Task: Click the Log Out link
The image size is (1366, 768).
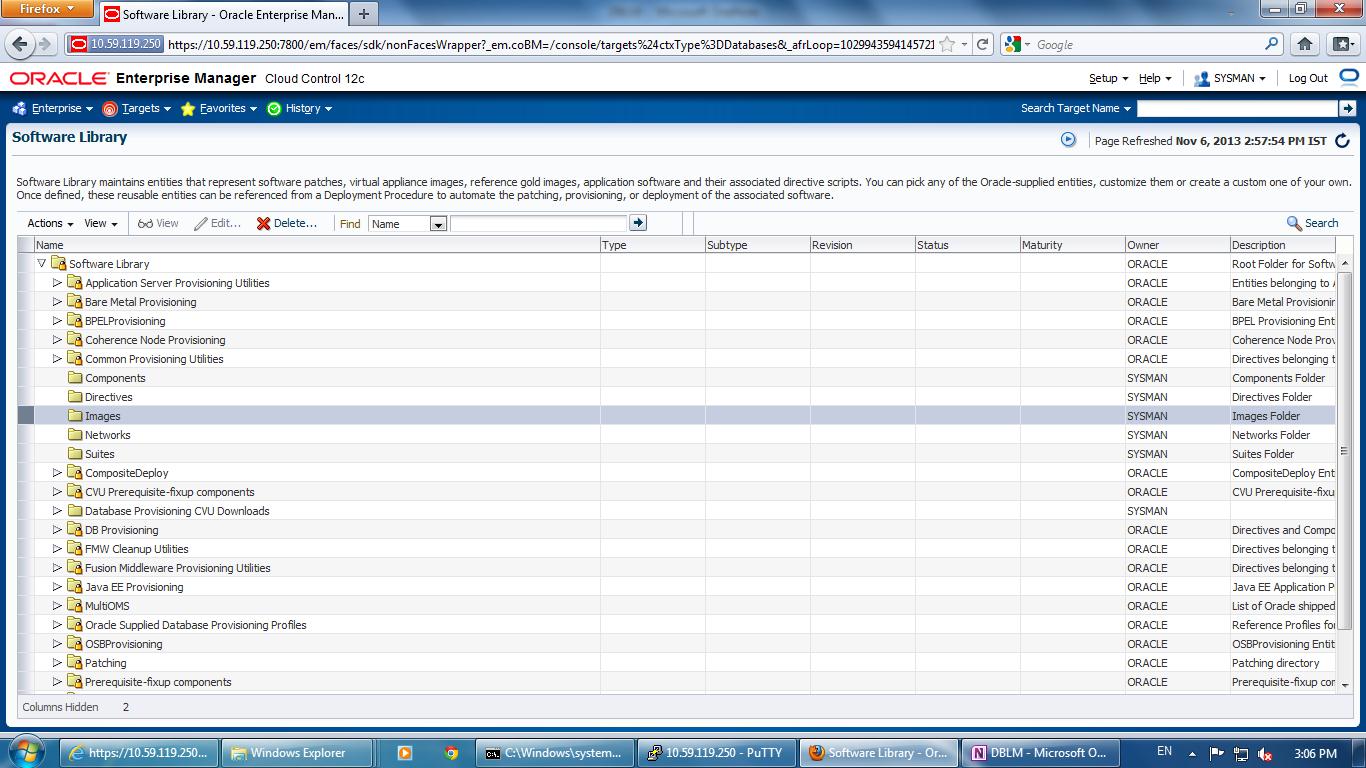Action: pos(1308,78)
